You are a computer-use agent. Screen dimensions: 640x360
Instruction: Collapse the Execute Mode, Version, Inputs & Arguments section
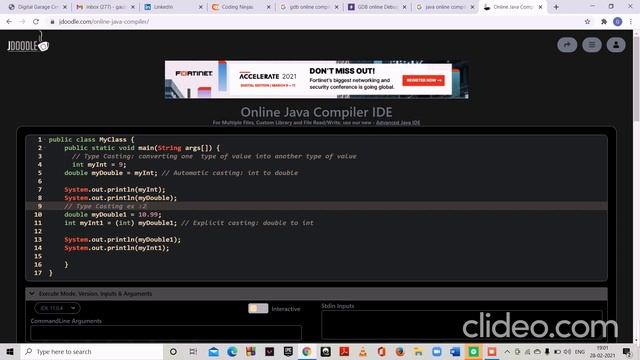click(316, 293)
